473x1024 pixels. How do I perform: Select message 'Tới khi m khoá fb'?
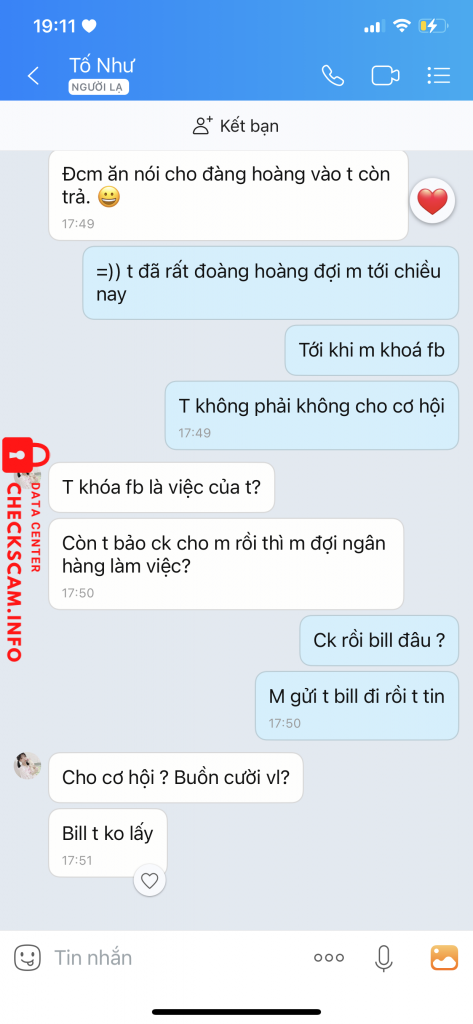[372, 350]
